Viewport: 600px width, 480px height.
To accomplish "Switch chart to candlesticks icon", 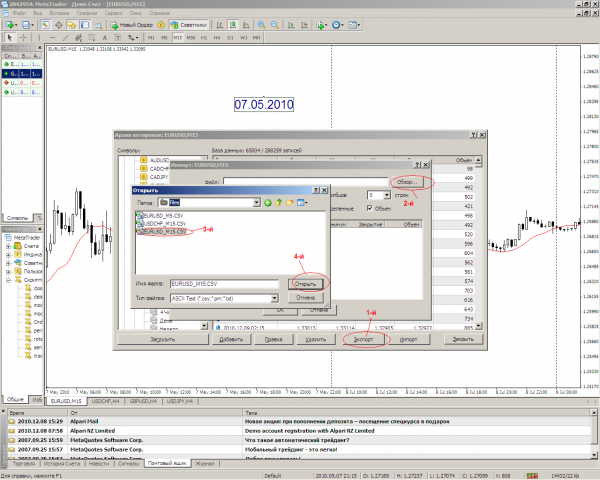I will tap(233, 25).
